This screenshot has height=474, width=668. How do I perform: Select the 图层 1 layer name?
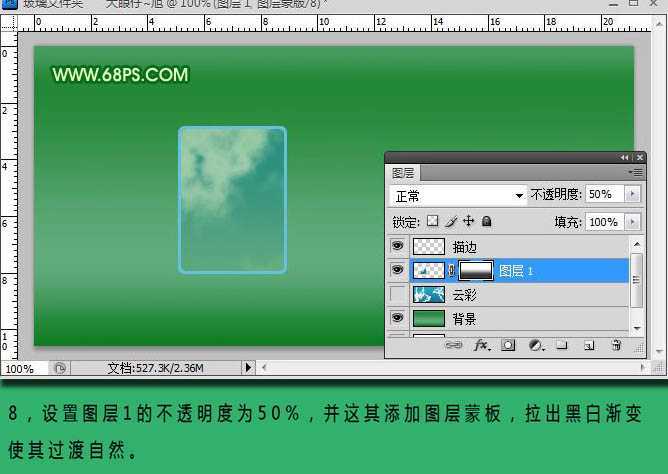pyautogui.click(x=516, y=271)
